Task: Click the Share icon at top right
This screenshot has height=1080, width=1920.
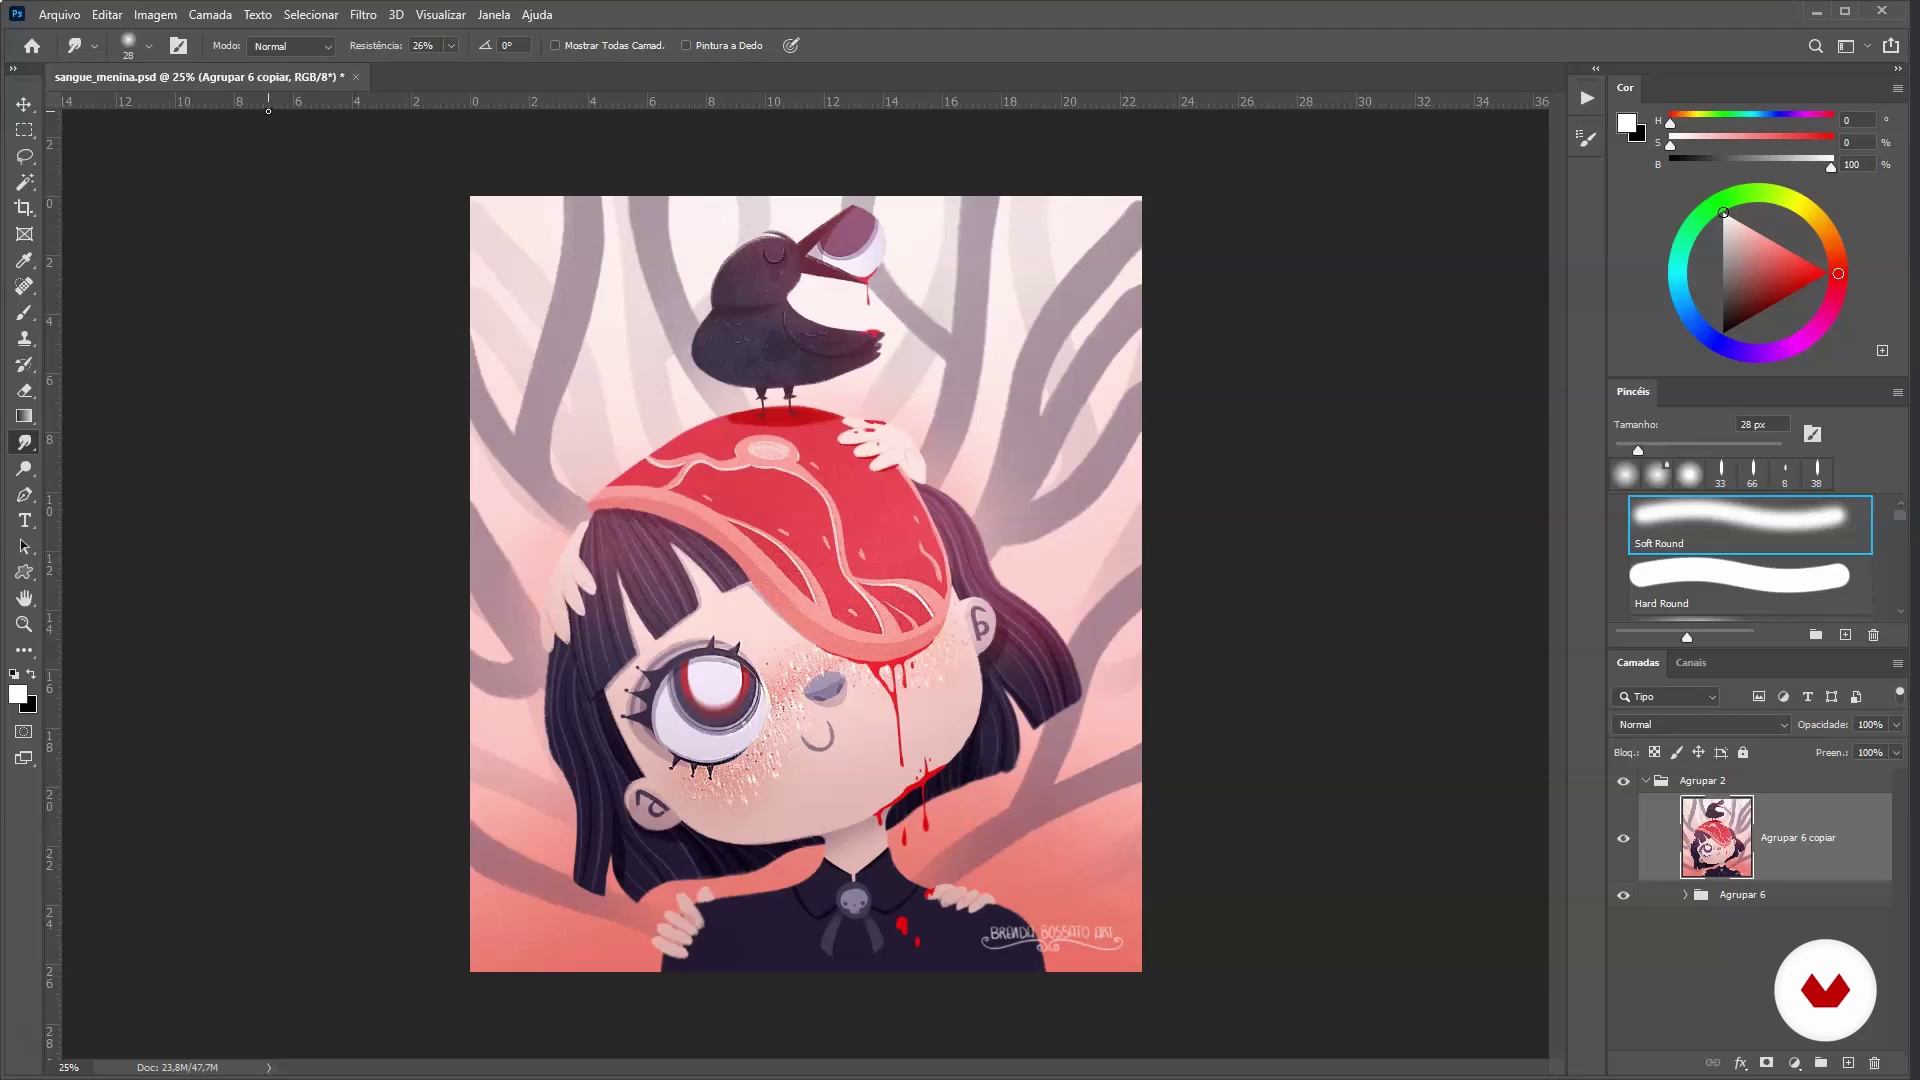Action: pyautogui.click(x=1891, y=46)
